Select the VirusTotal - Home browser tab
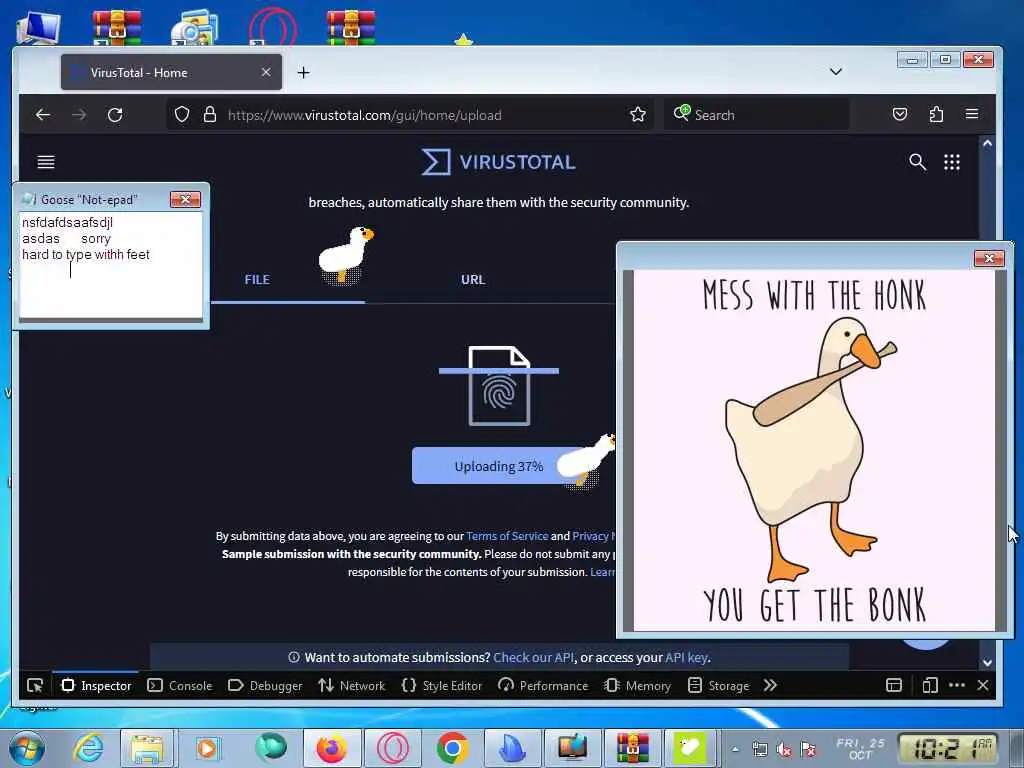 (171, 72)
